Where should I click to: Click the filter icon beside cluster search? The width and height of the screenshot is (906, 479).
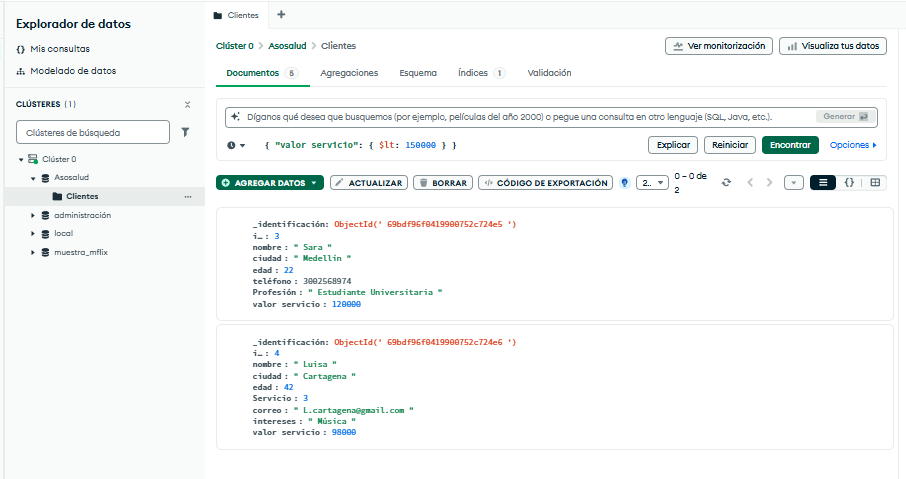(185, 132)
